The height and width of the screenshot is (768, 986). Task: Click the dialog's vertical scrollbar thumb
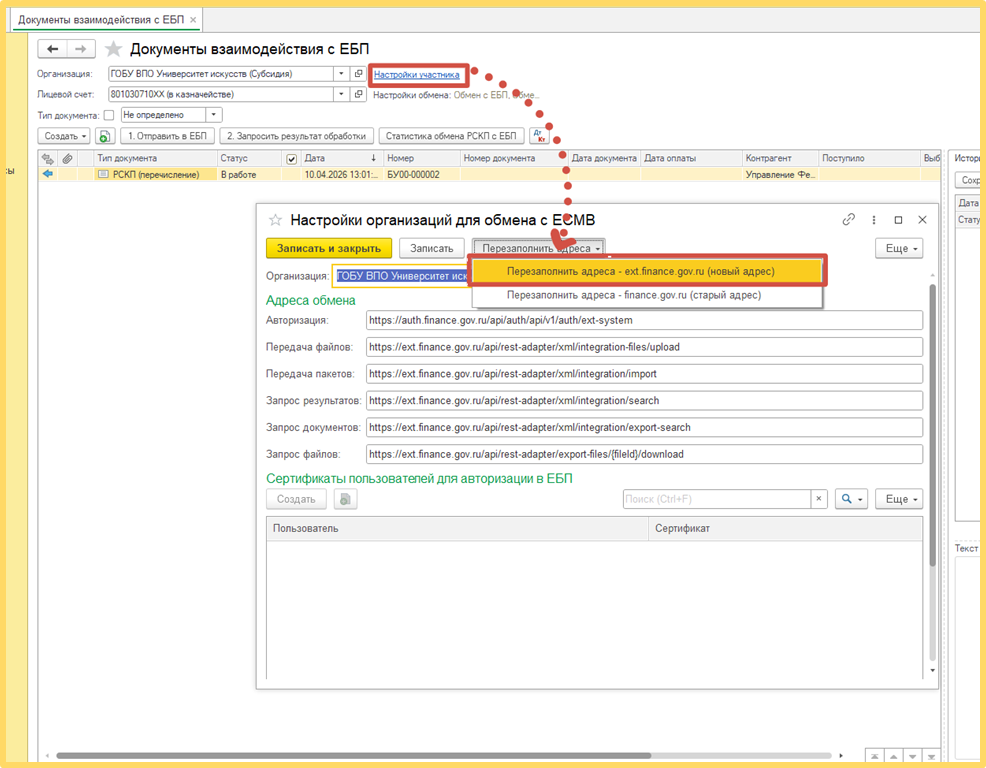pyautogui.click(x=933, y=425)
